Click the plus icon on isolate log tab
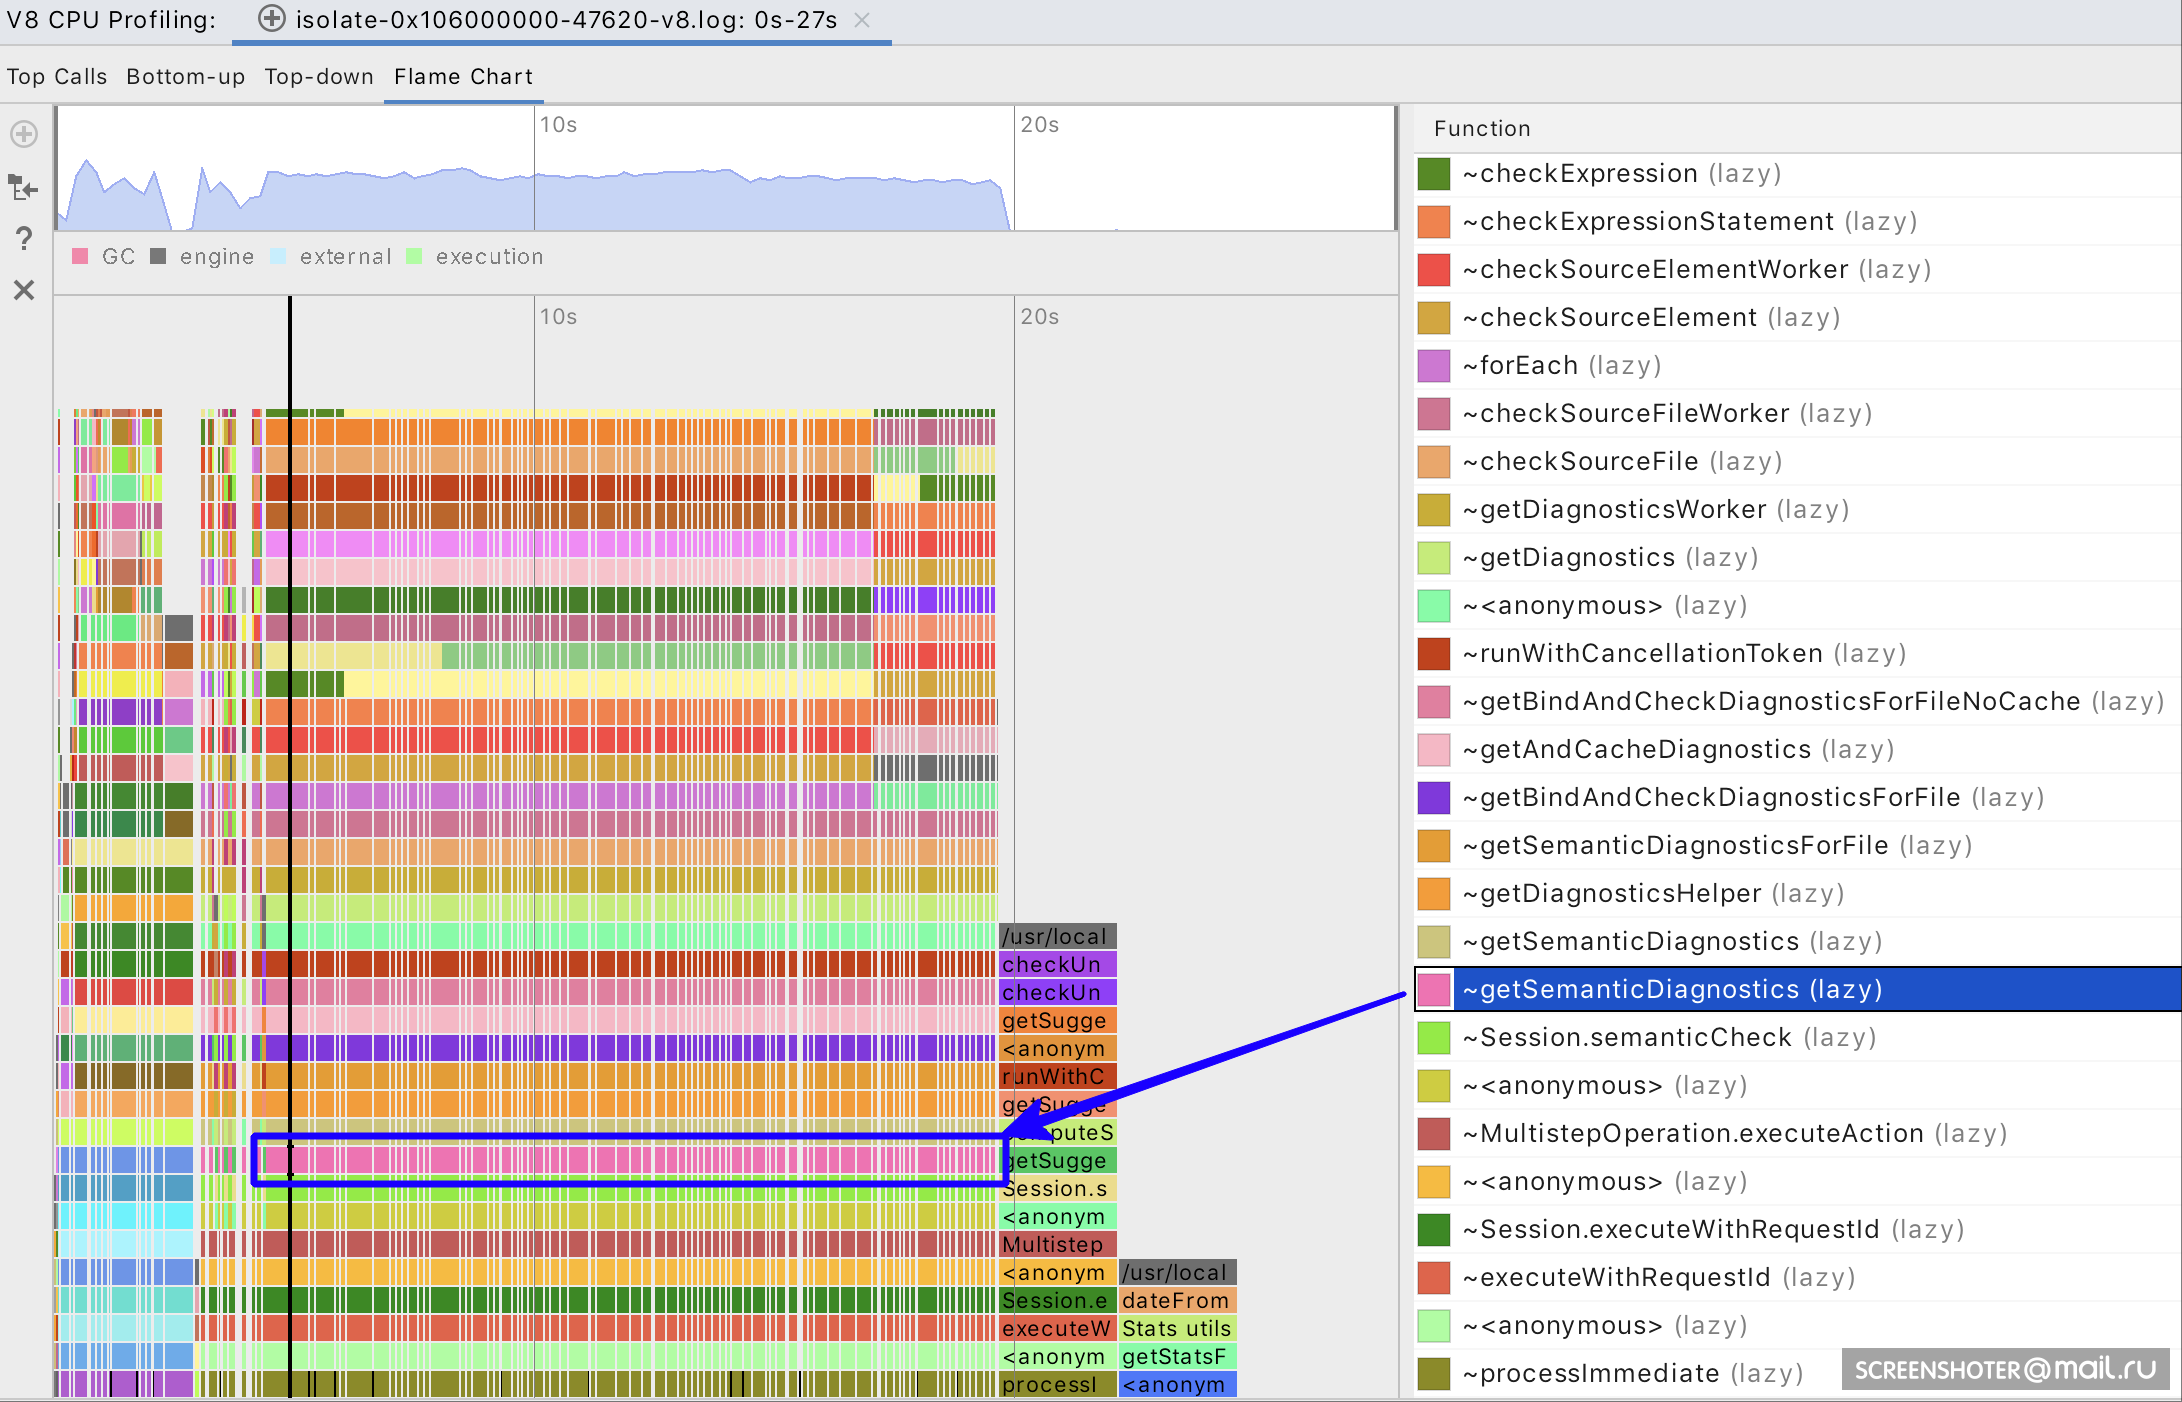Screen dimensions: 2182x1402 [x=272, y=19]
